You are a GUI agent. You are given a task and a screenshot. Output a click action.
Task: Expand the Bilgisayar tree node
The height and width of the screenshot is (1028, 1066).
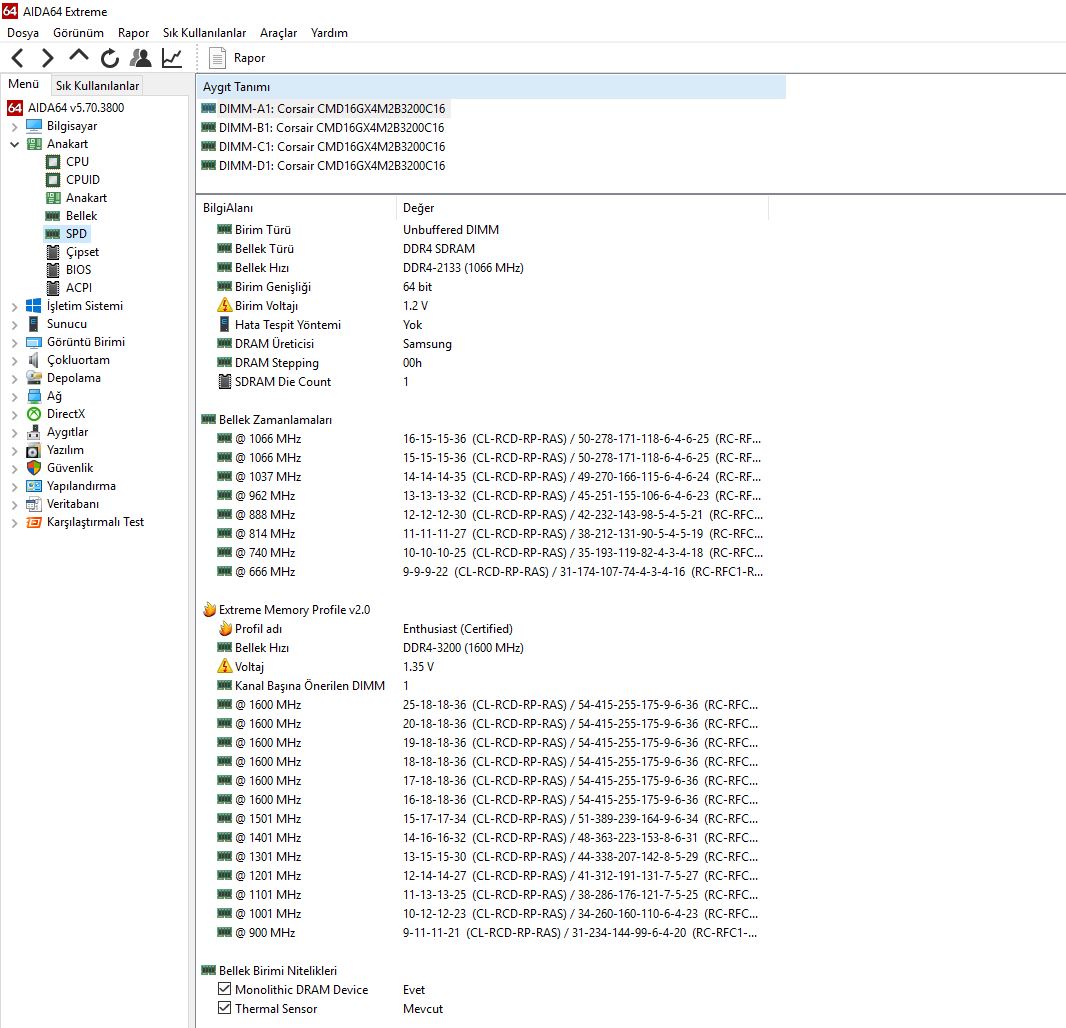click(x=14, y=126)
